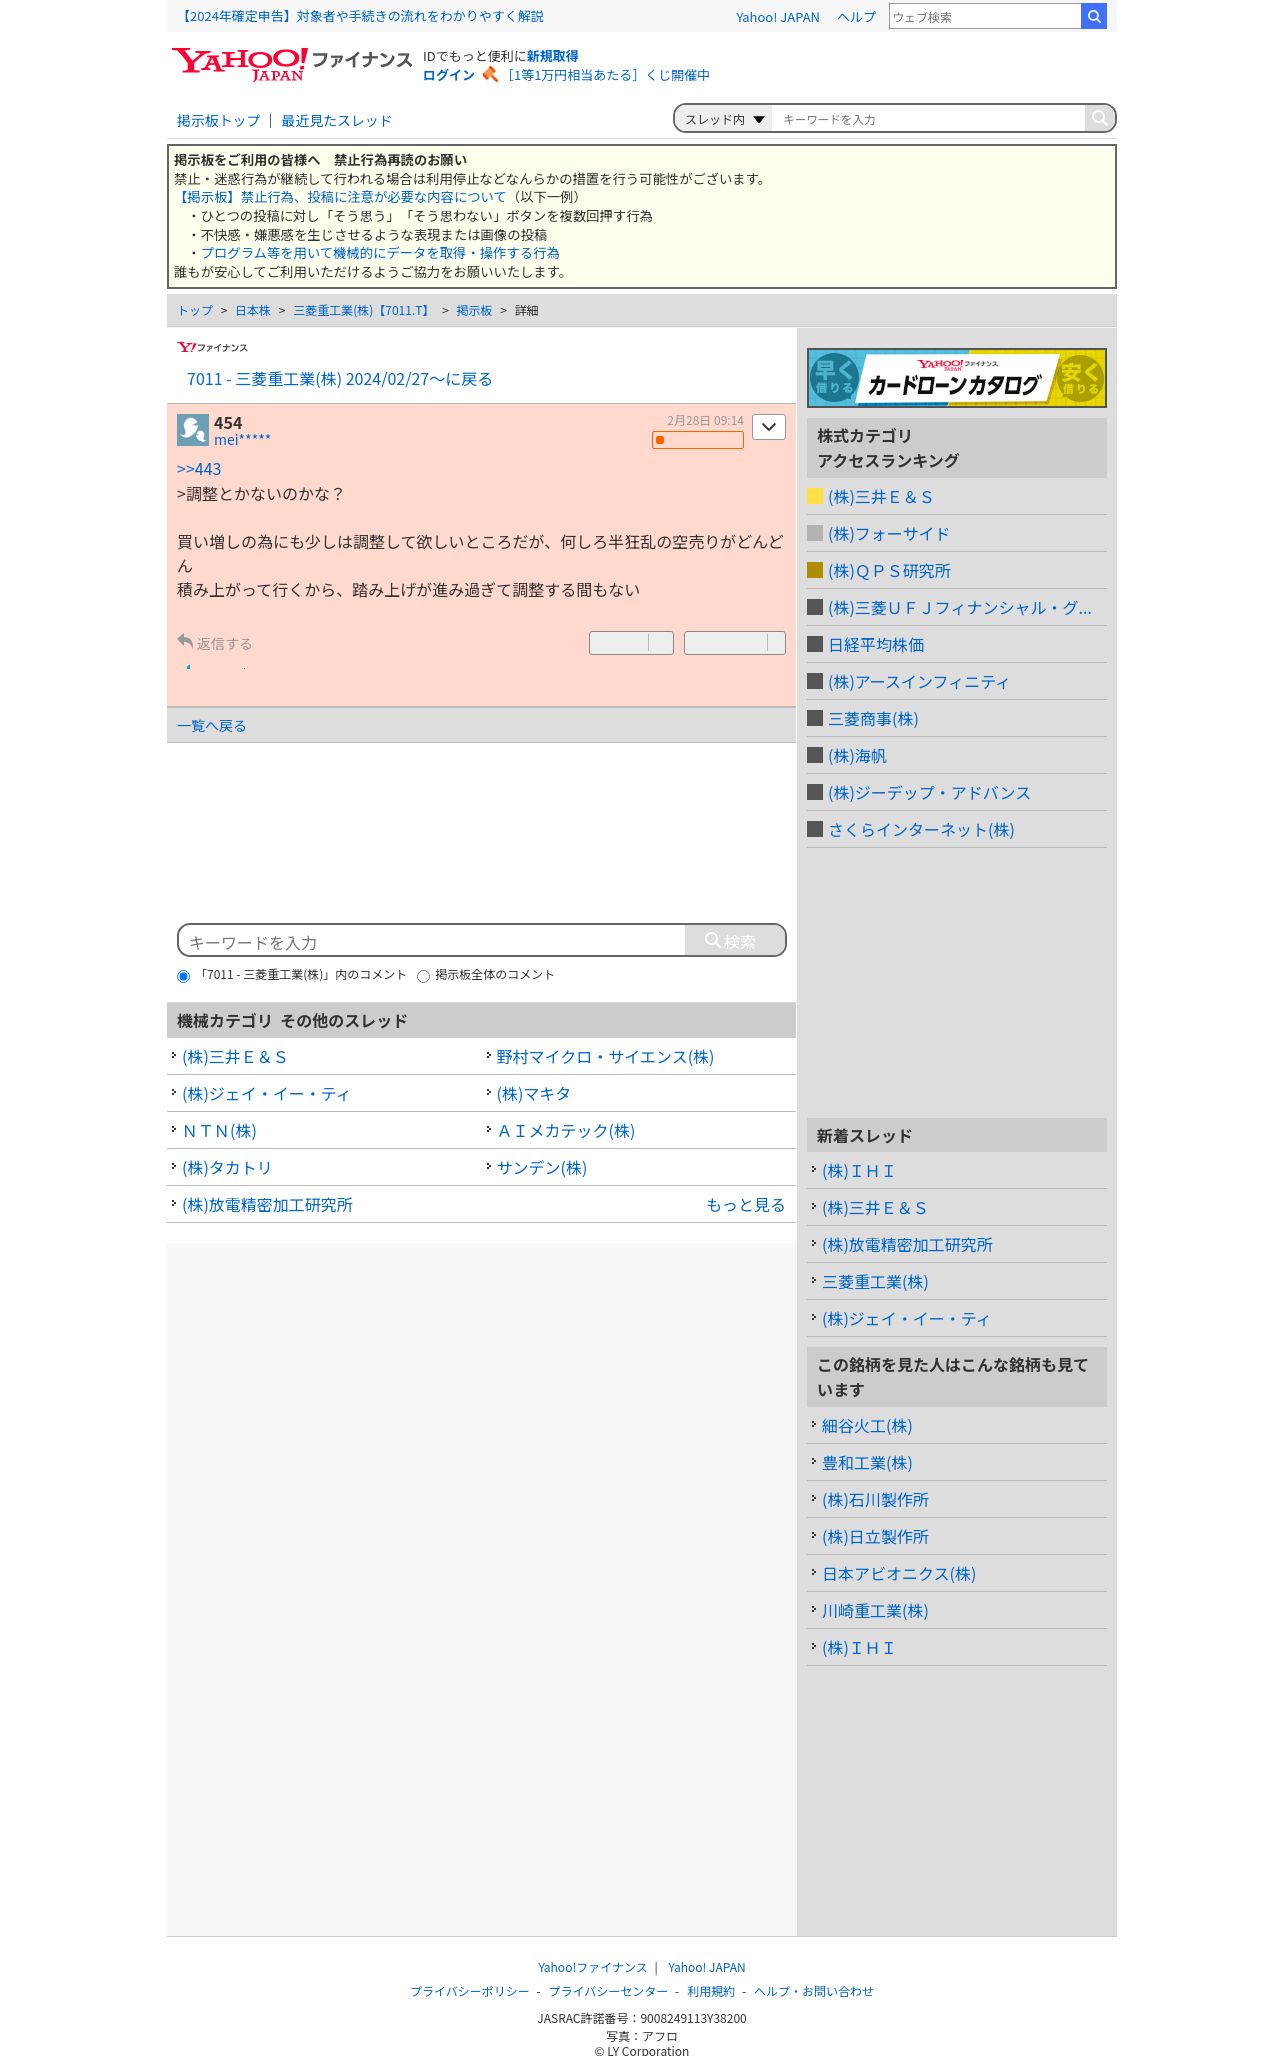Click the >>443 reply reference
This screenshot has width=1284, height=2056.
pos(199,469)
